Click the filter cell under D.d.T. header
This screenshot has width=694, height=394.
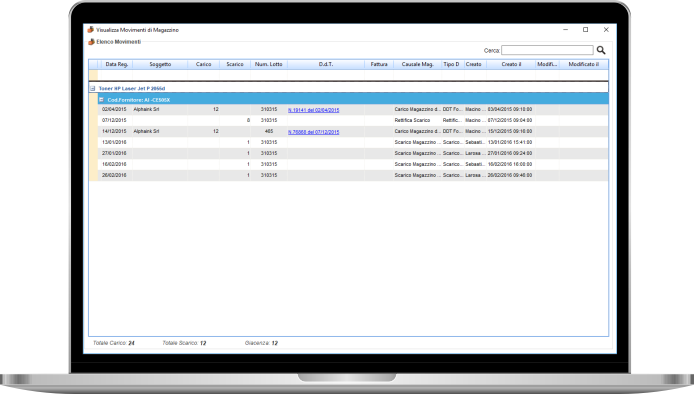click(326, 74)
